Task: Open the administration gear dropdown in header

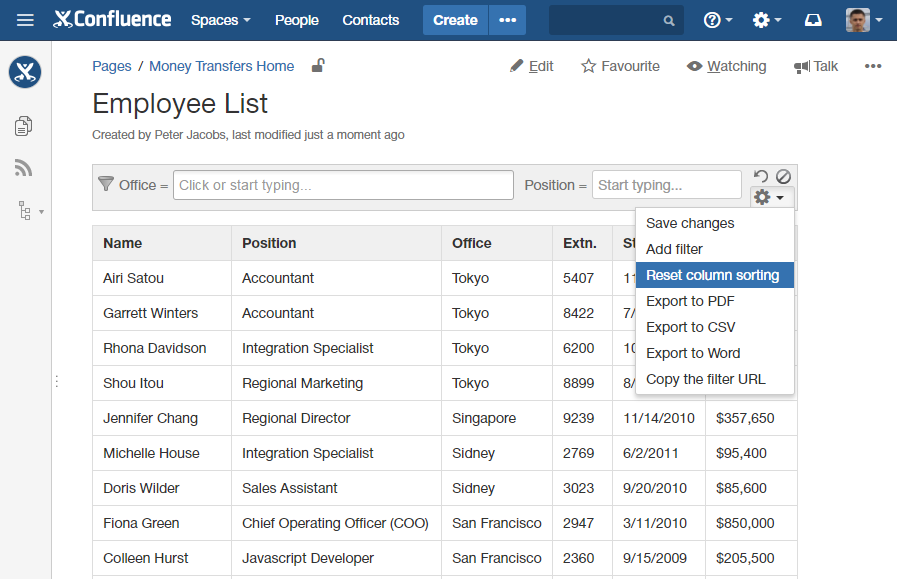Action: pyautogui.click(x=767, y=20)
